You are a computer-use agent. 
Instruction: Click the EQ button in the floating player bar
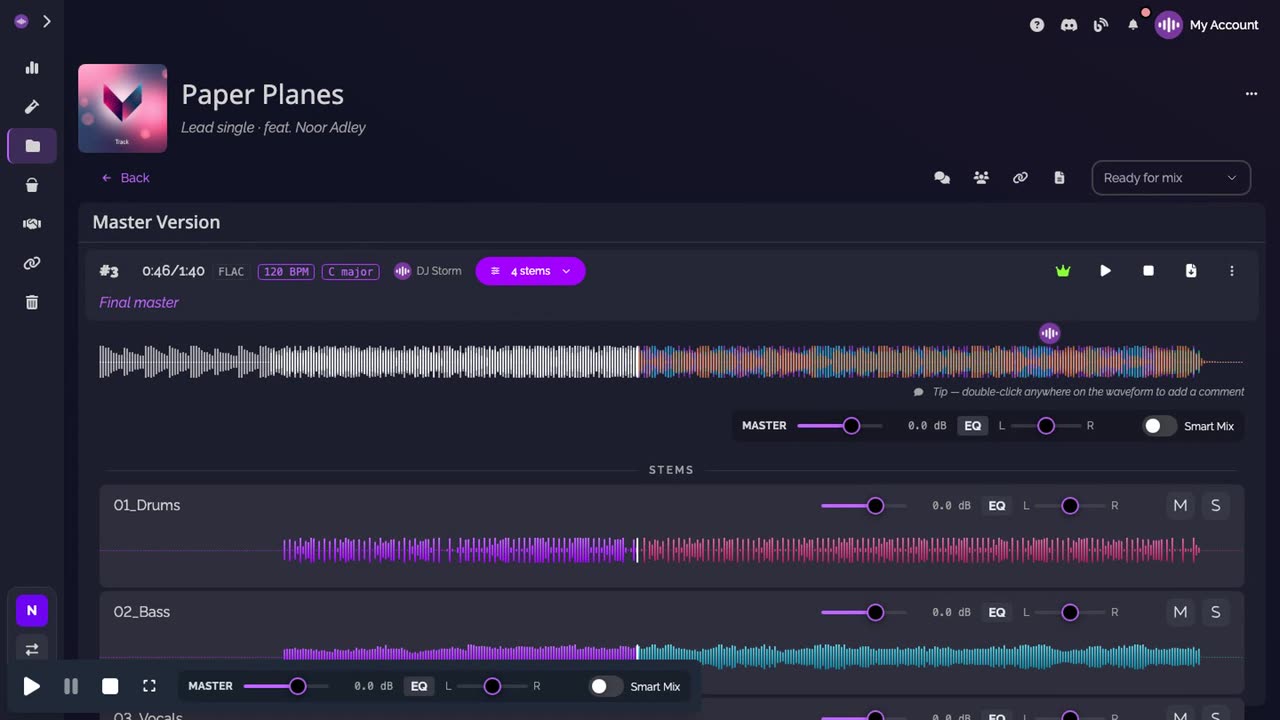(419, 686)
